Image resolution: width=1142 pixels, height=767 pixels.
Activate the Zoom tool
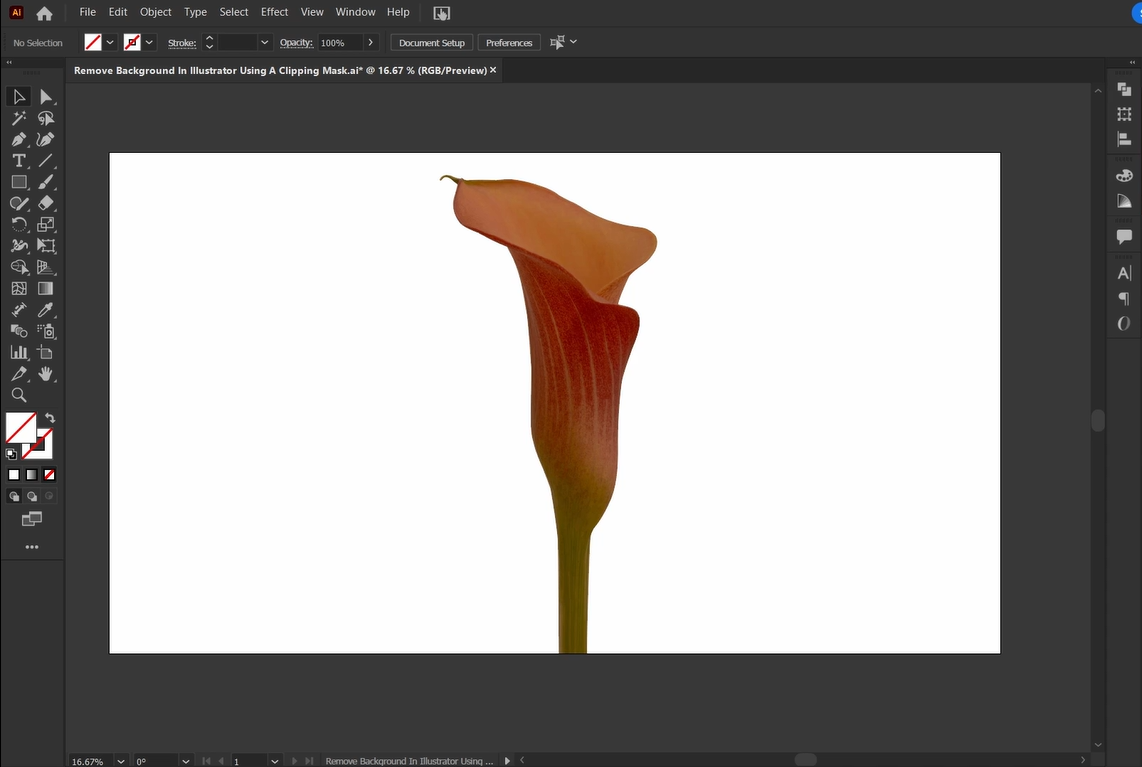point(18,394)
